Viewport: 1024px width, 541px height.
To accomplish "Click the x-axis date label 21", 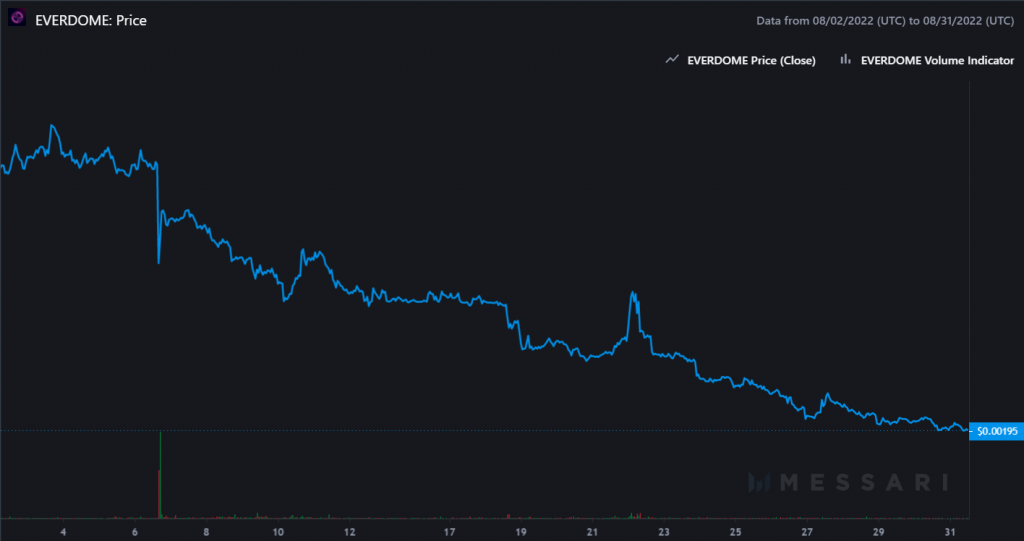I will (x=592, y=531).
